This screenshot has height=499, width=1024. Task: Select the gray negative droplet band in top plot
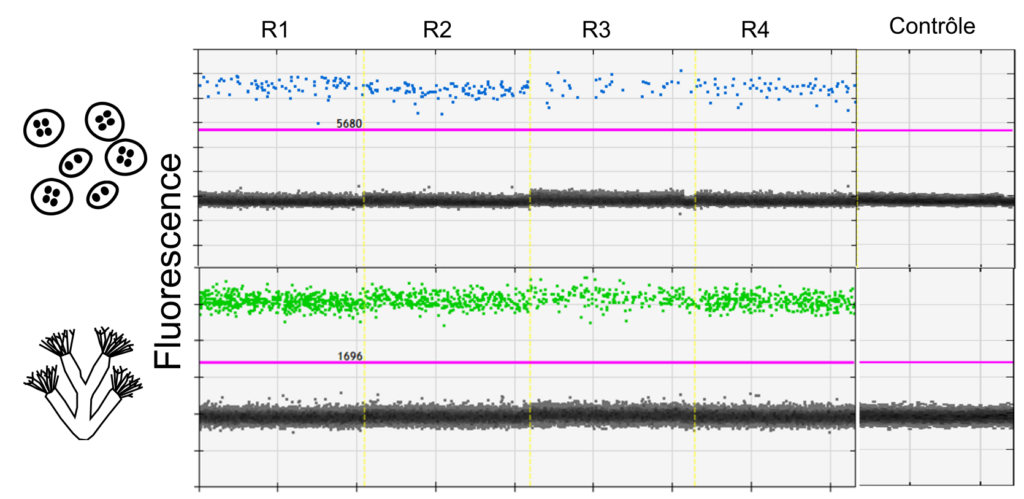tap(450, 199)
